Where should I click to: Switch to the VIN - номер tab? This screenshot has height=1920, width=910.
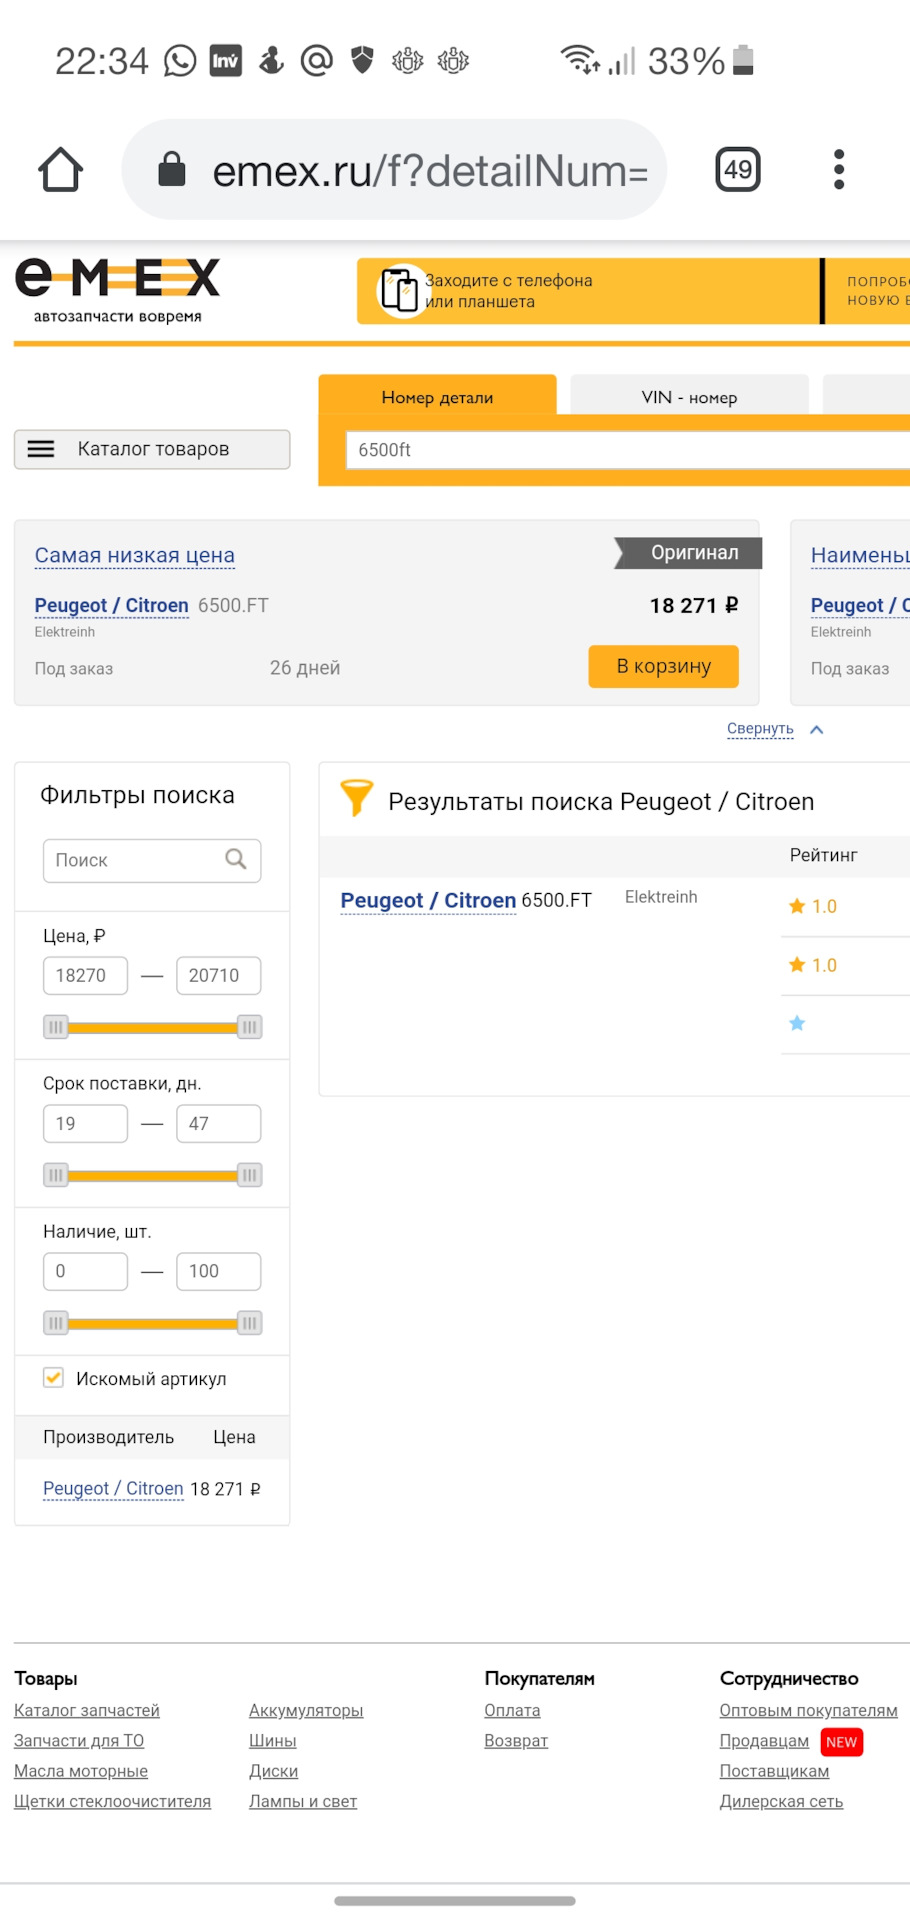(689, 397)
